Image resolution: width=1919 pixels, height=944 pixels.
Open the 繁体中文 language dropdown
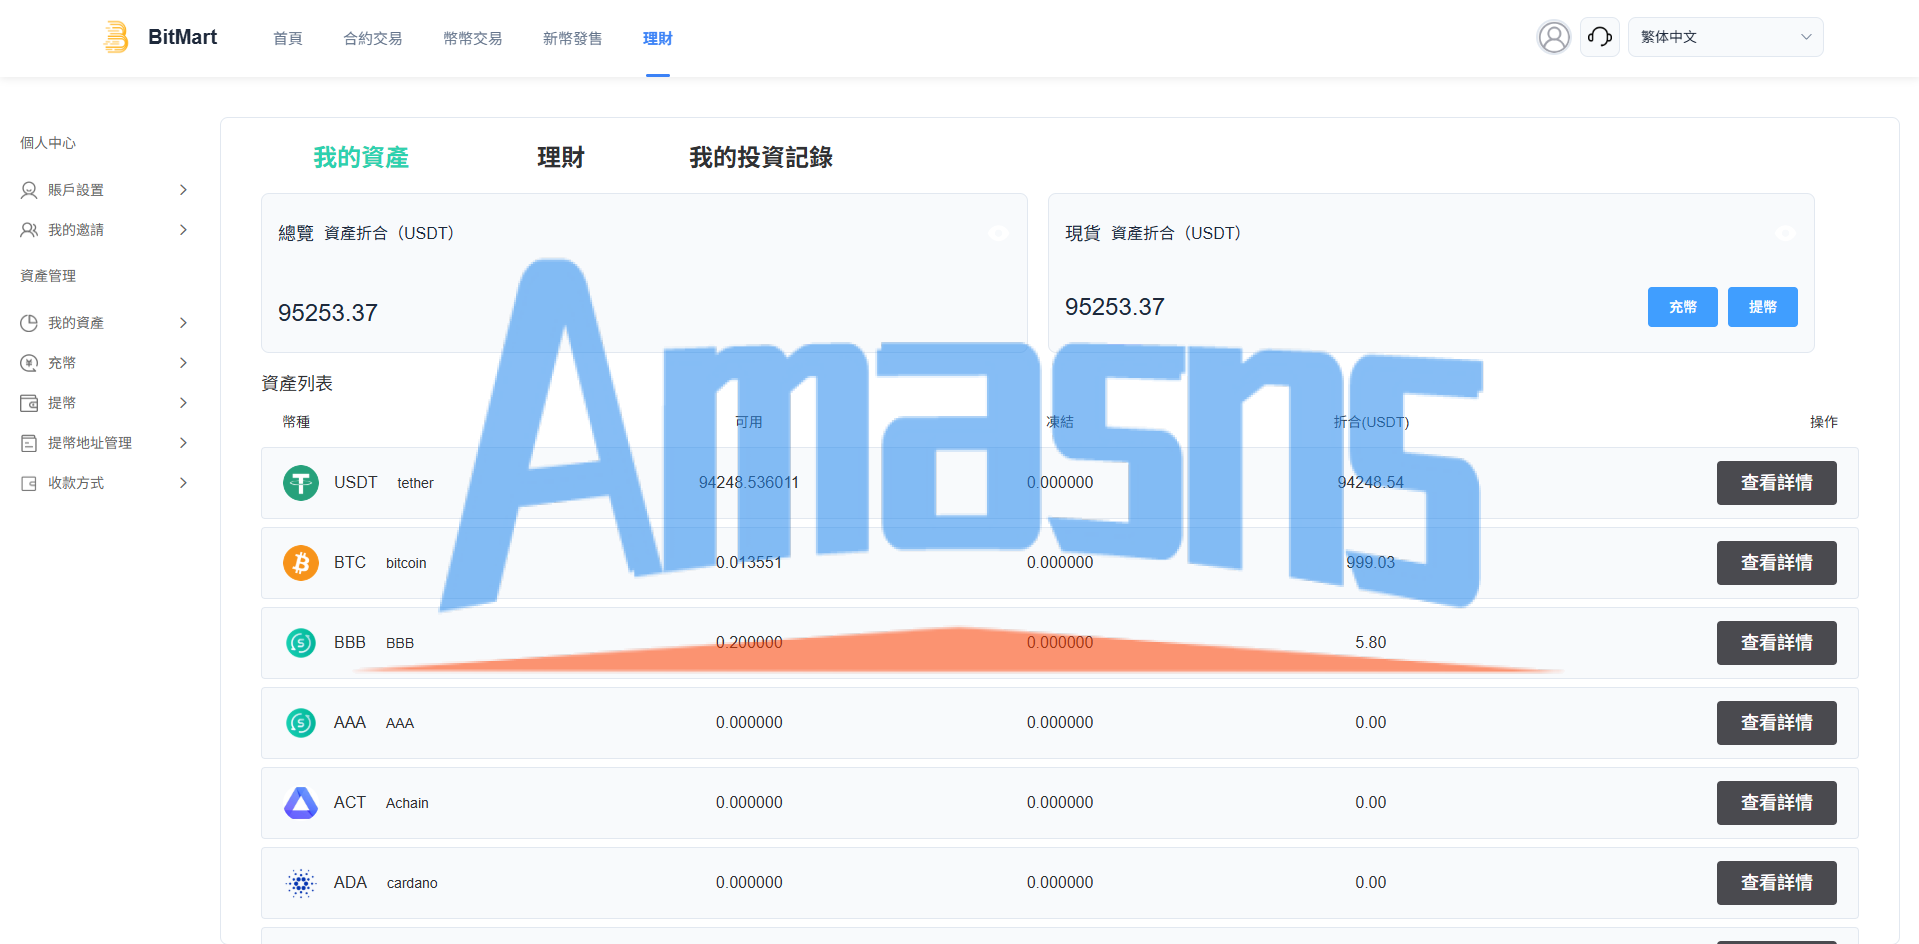[1726, 37]
